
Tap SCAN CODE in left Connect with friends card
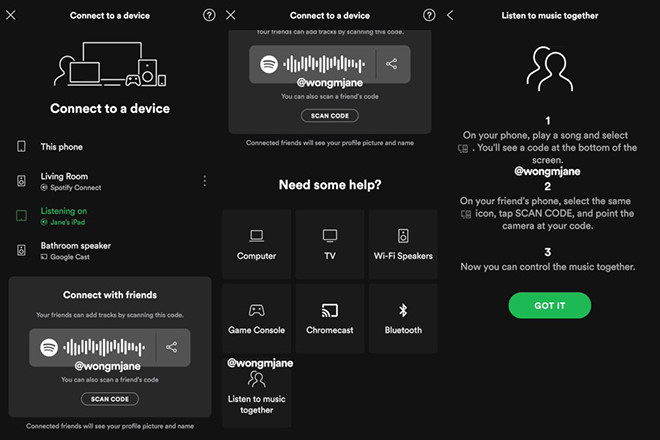click(x=110, y=399)
